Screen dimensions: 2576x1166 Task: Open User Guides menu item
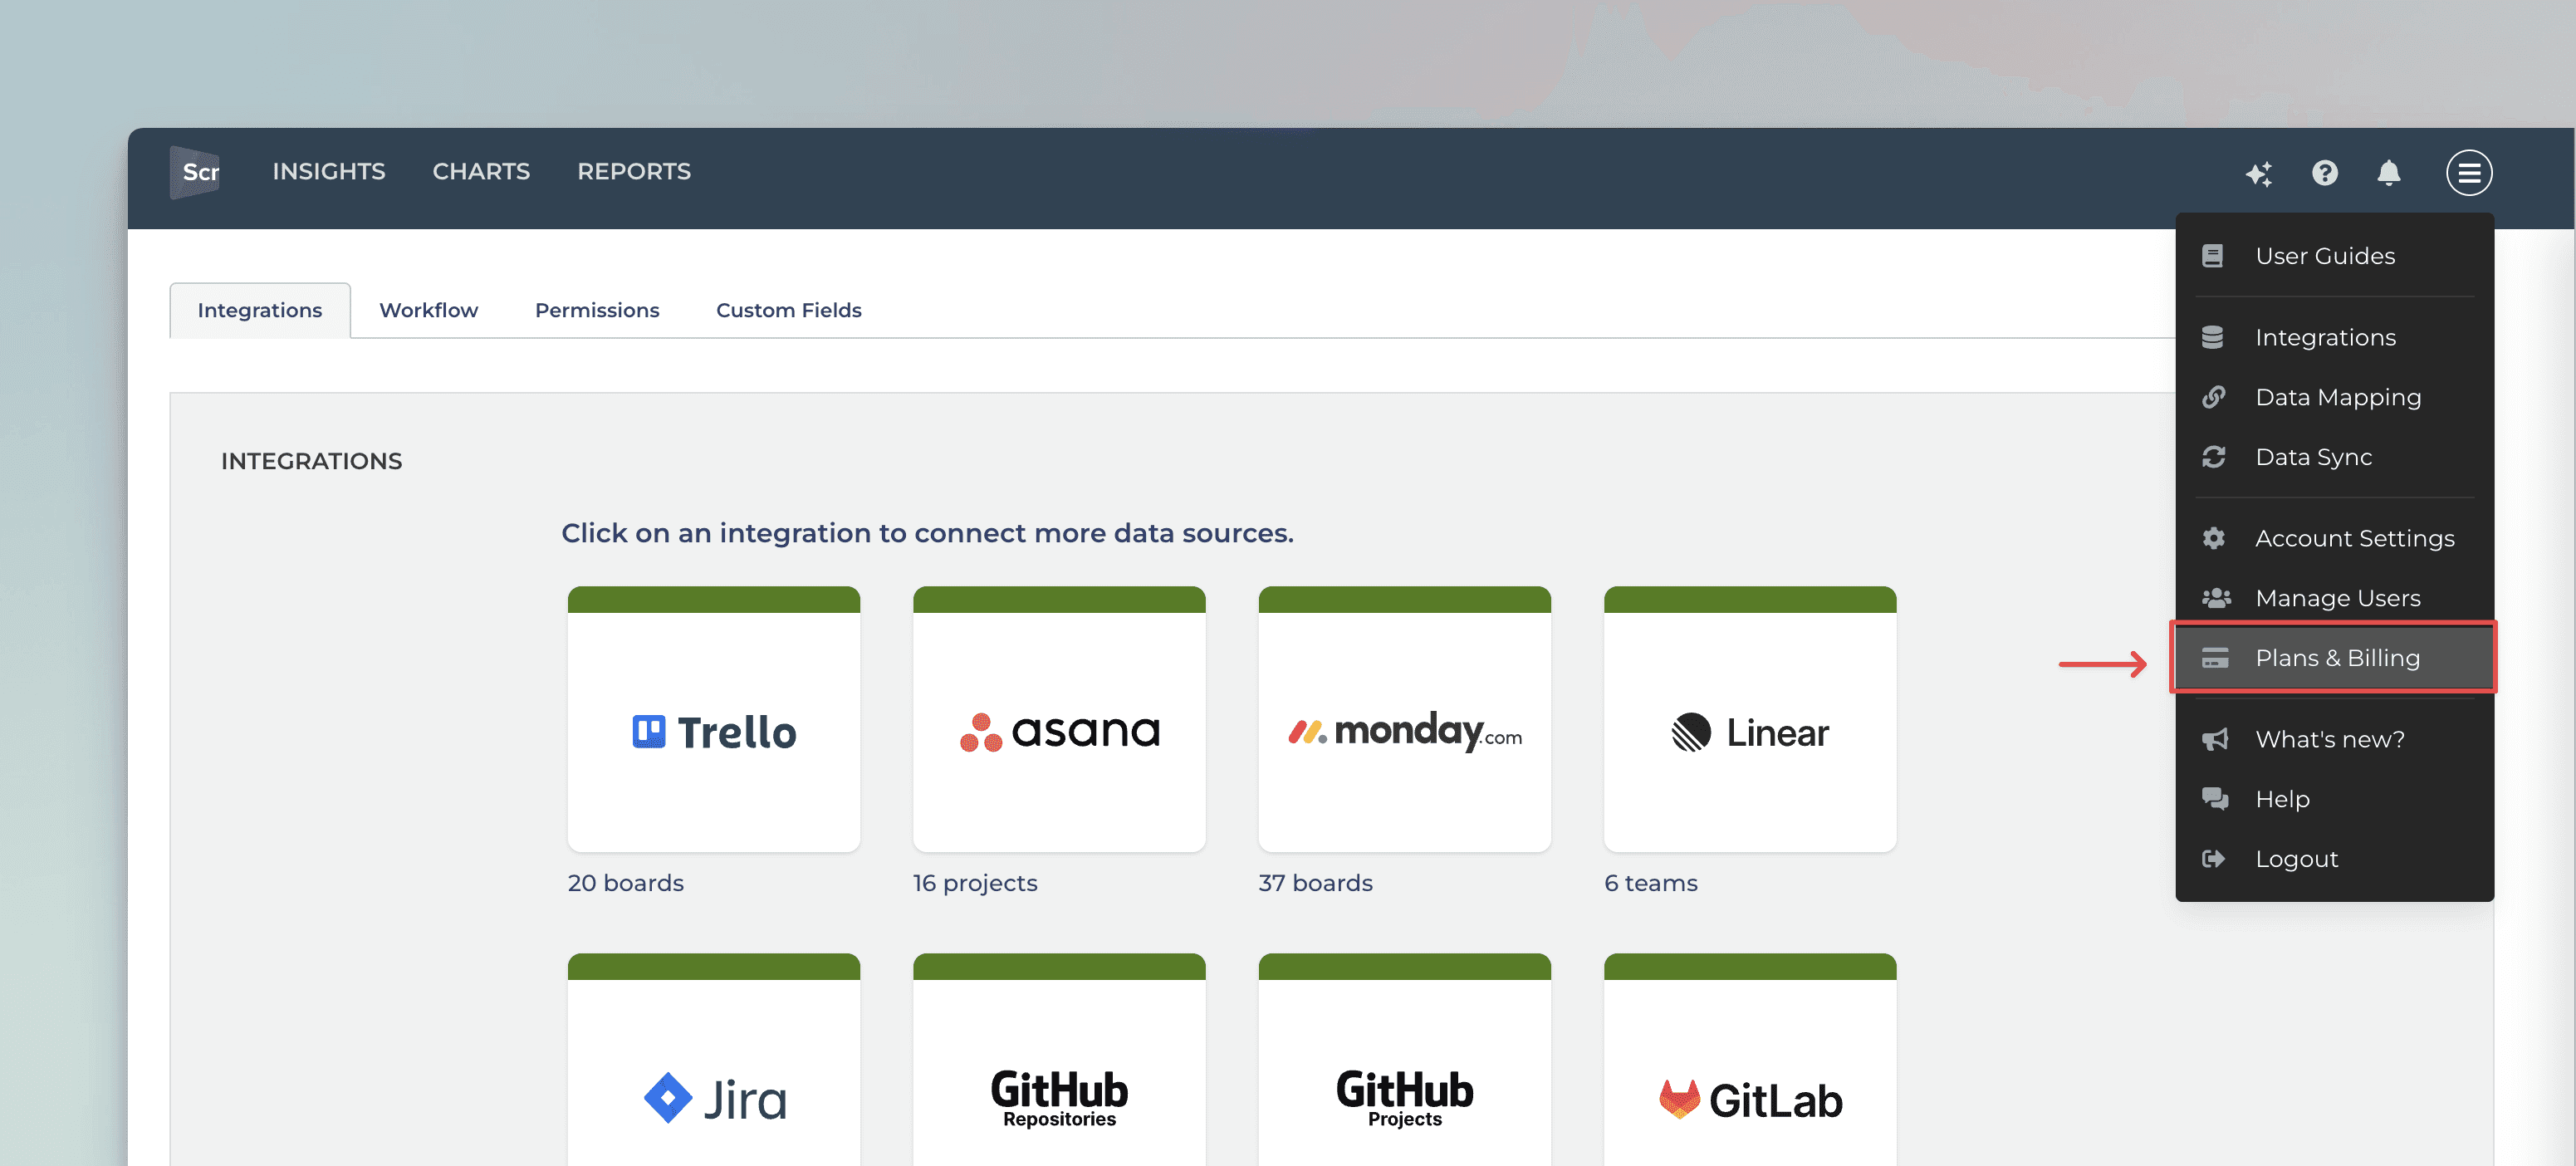pos(2324,256)
